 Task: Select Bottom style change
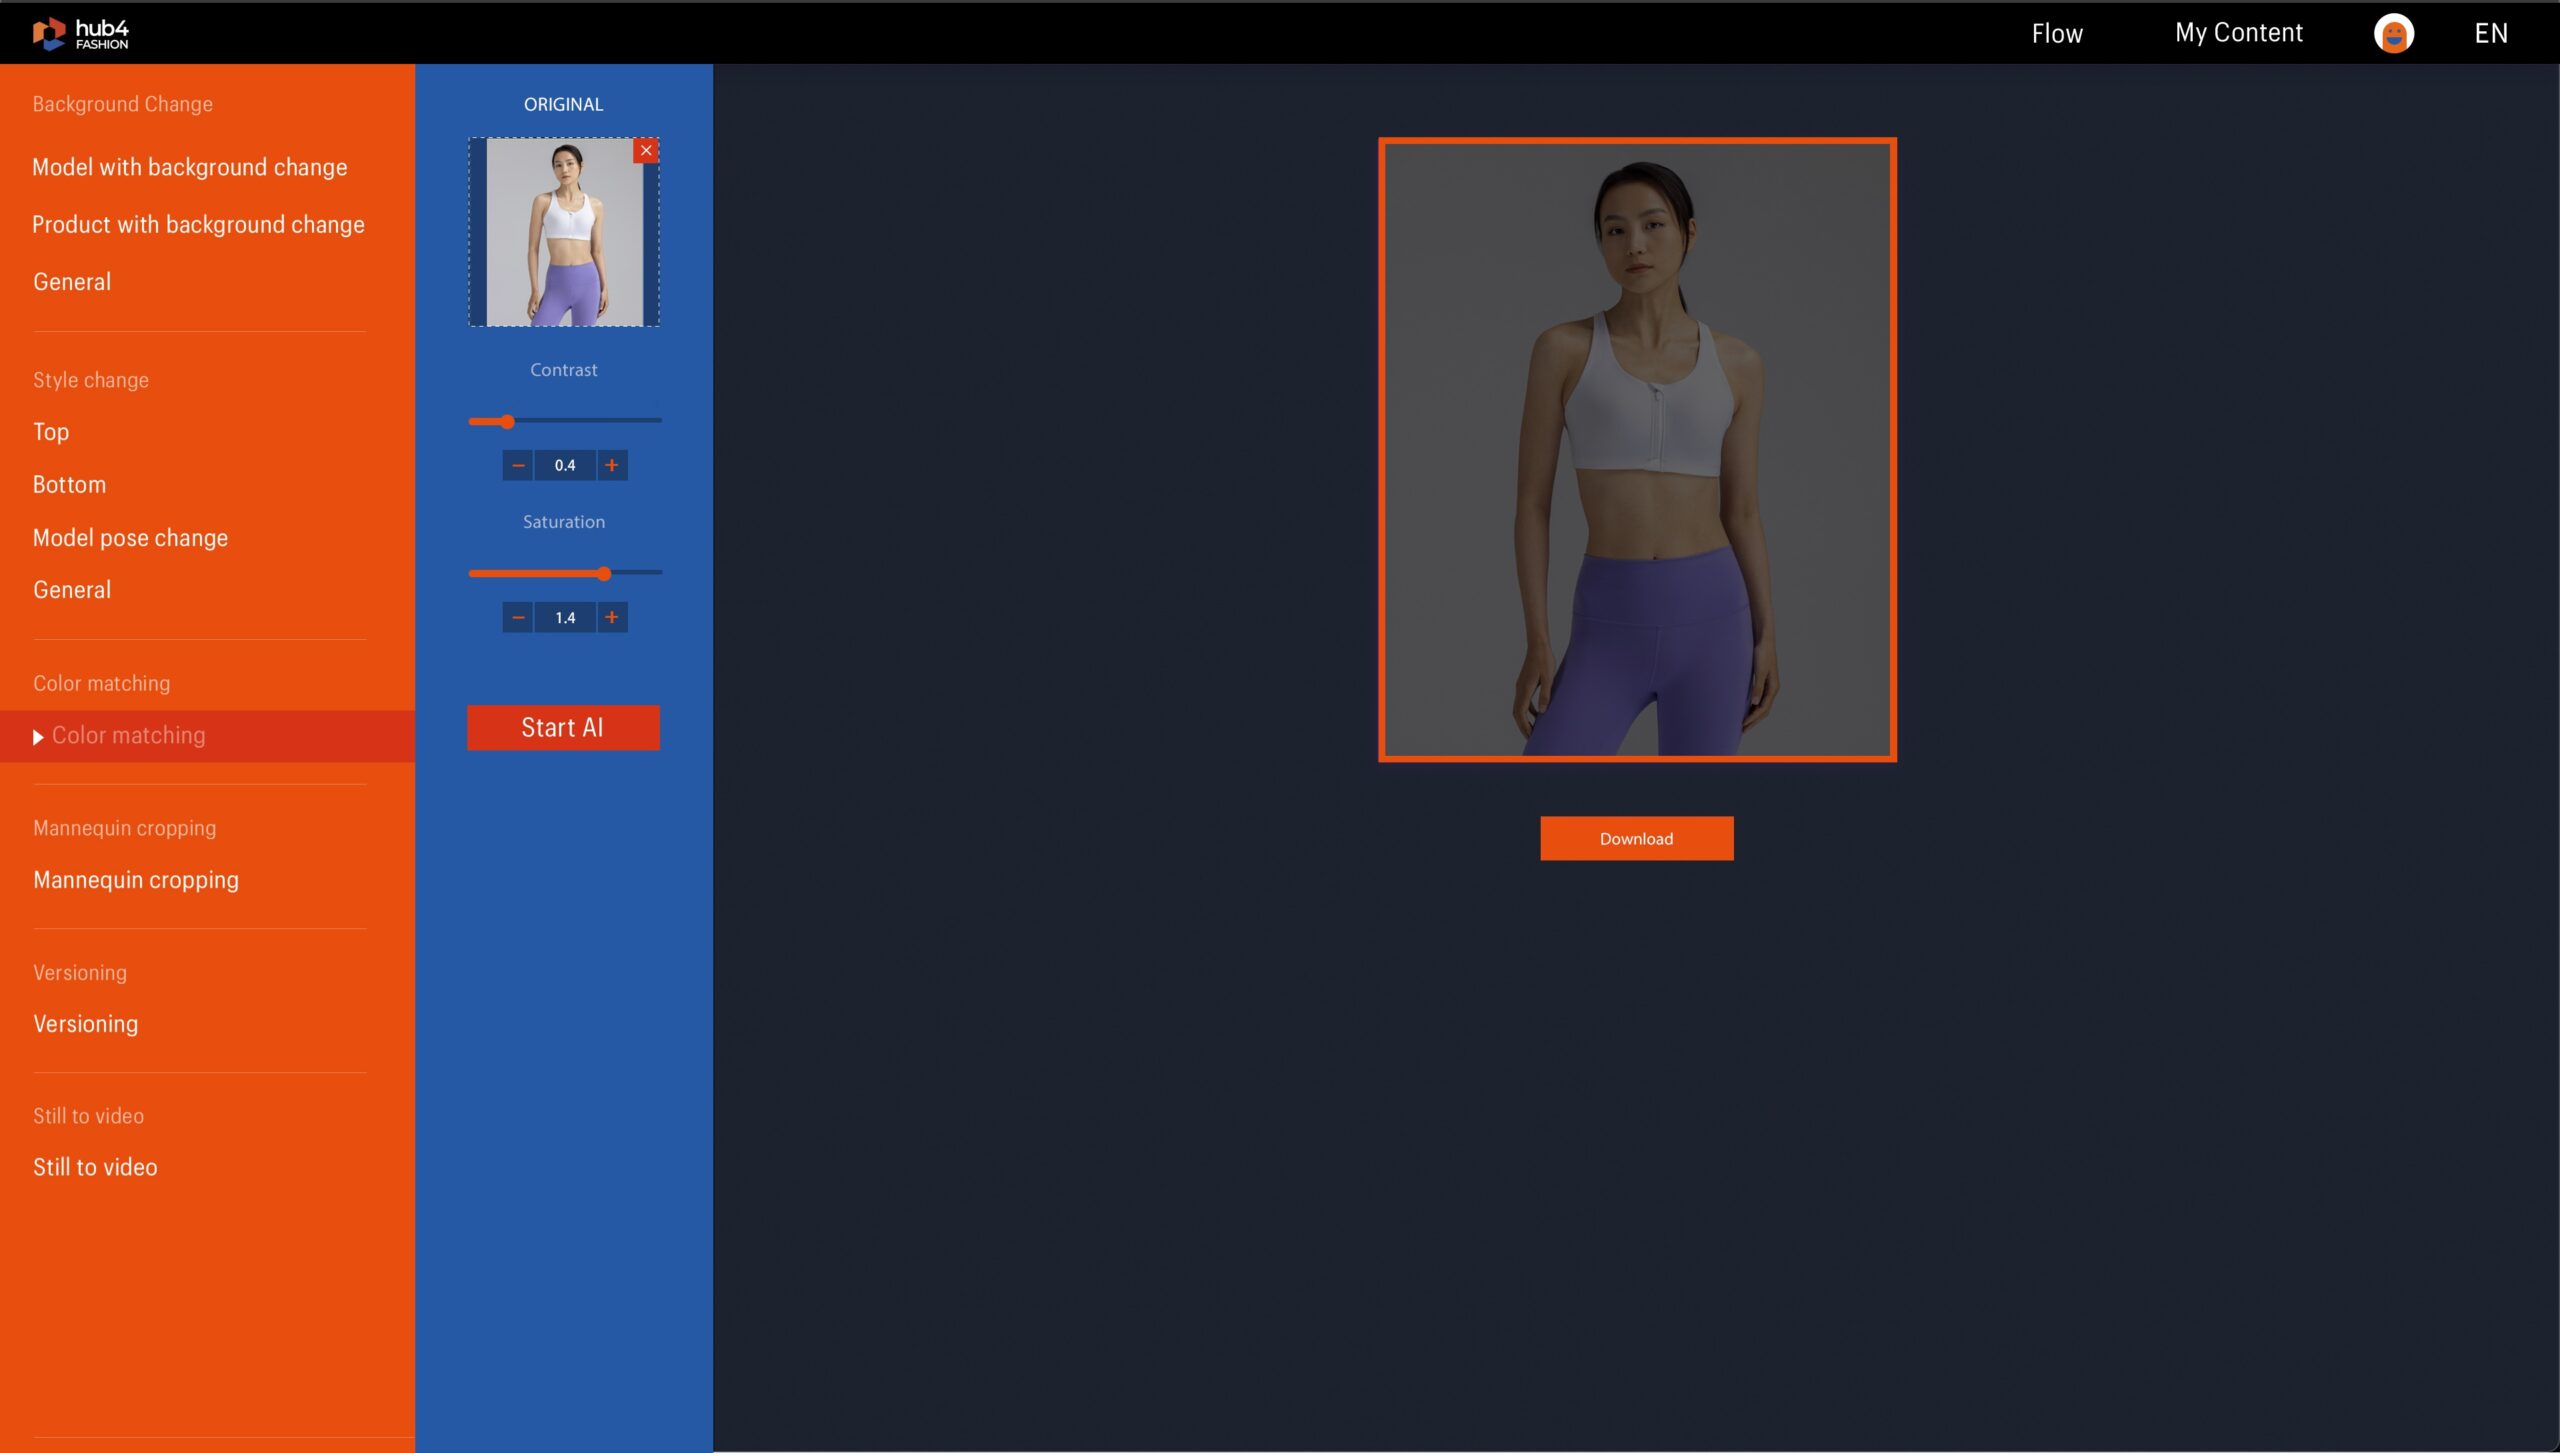pyautogui.click(x=69, y=484)
